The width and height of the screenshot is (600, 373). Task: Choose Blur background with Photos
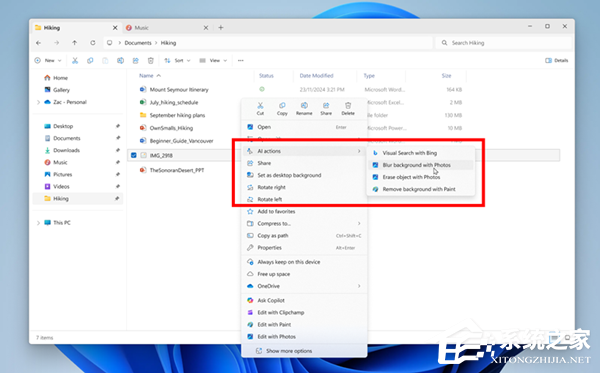coord(421,165)
